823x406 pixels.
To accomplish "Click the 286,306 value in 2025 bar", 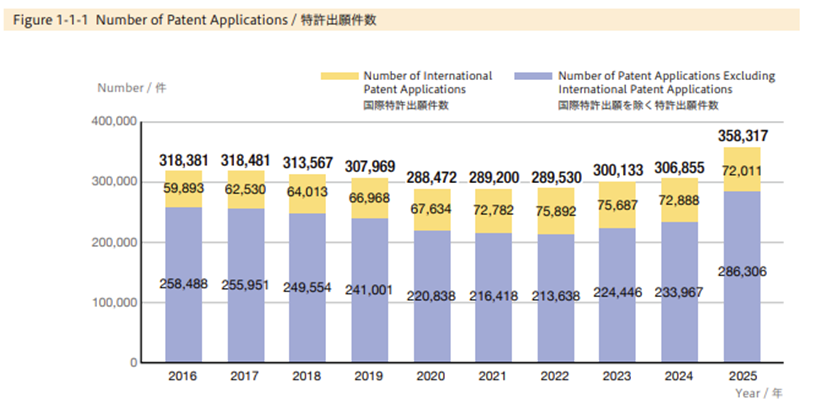I will pos(743,270).
